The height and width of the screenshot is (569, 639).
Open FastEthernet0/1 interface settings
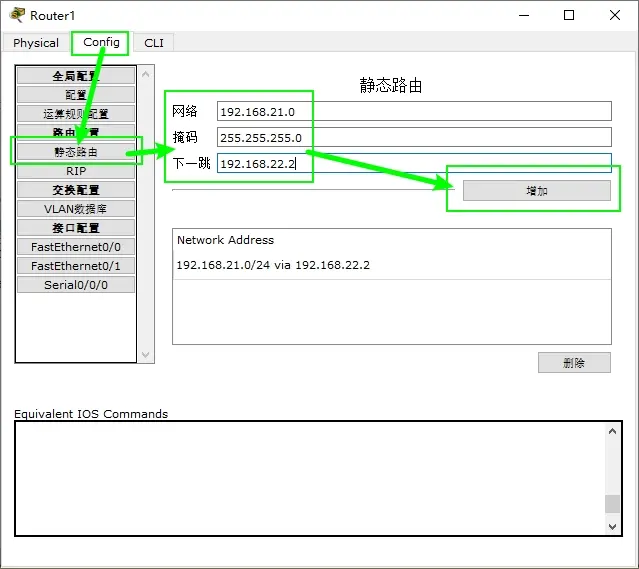[x=76, y=266]
